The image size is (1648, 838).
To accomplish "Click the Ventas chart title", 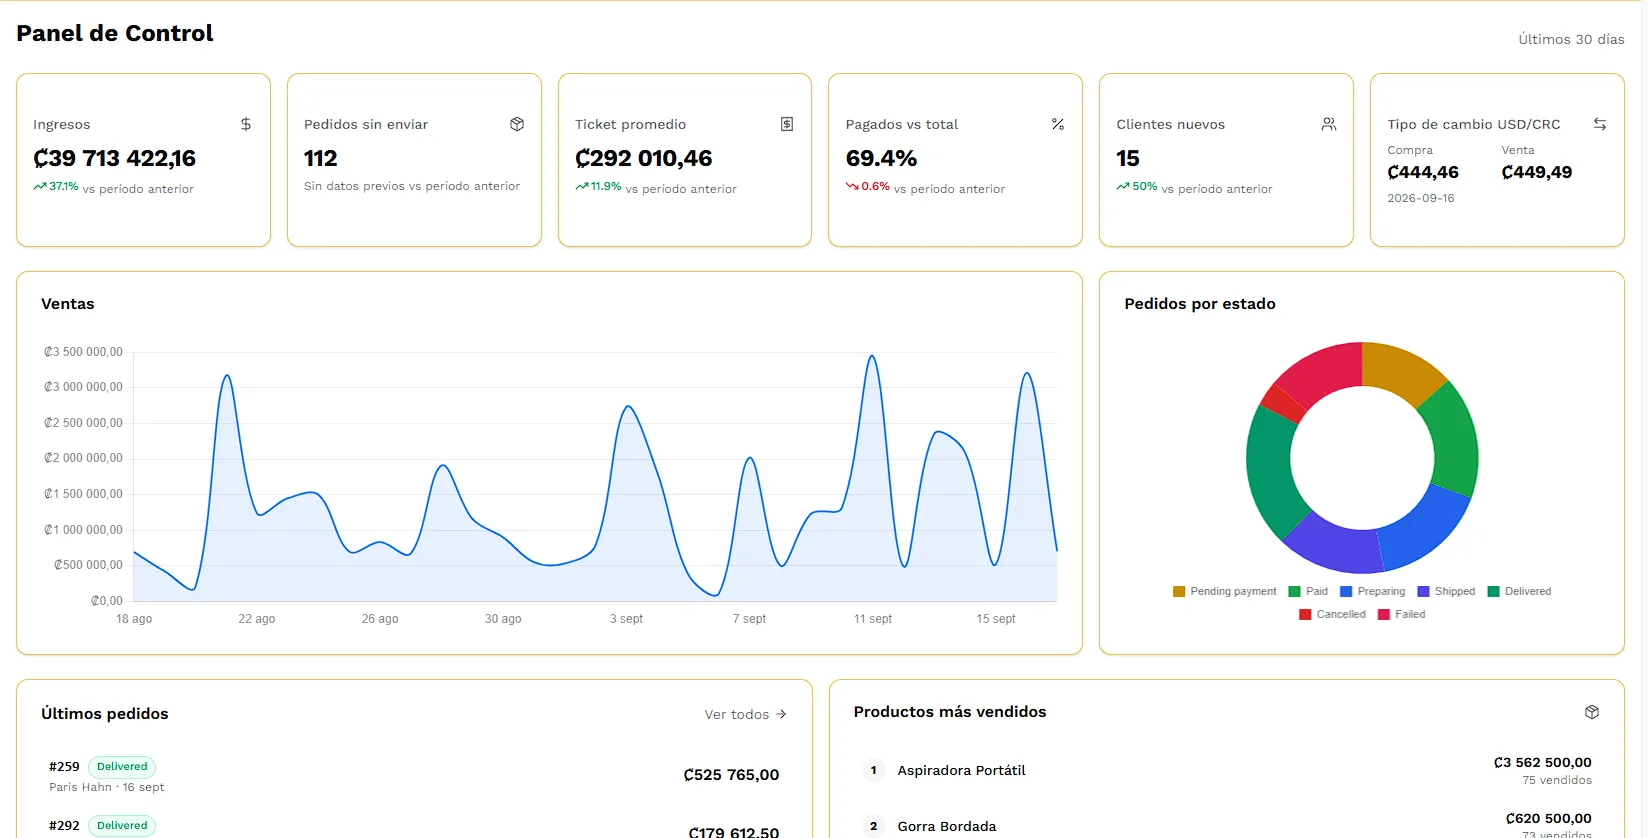I will (68, 304).
